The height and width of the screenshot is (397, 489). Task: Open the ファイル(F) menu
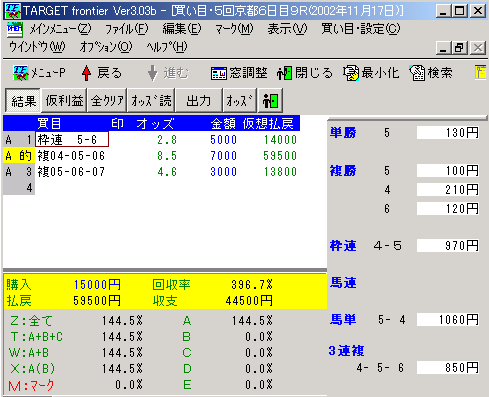tap(127, 29)
